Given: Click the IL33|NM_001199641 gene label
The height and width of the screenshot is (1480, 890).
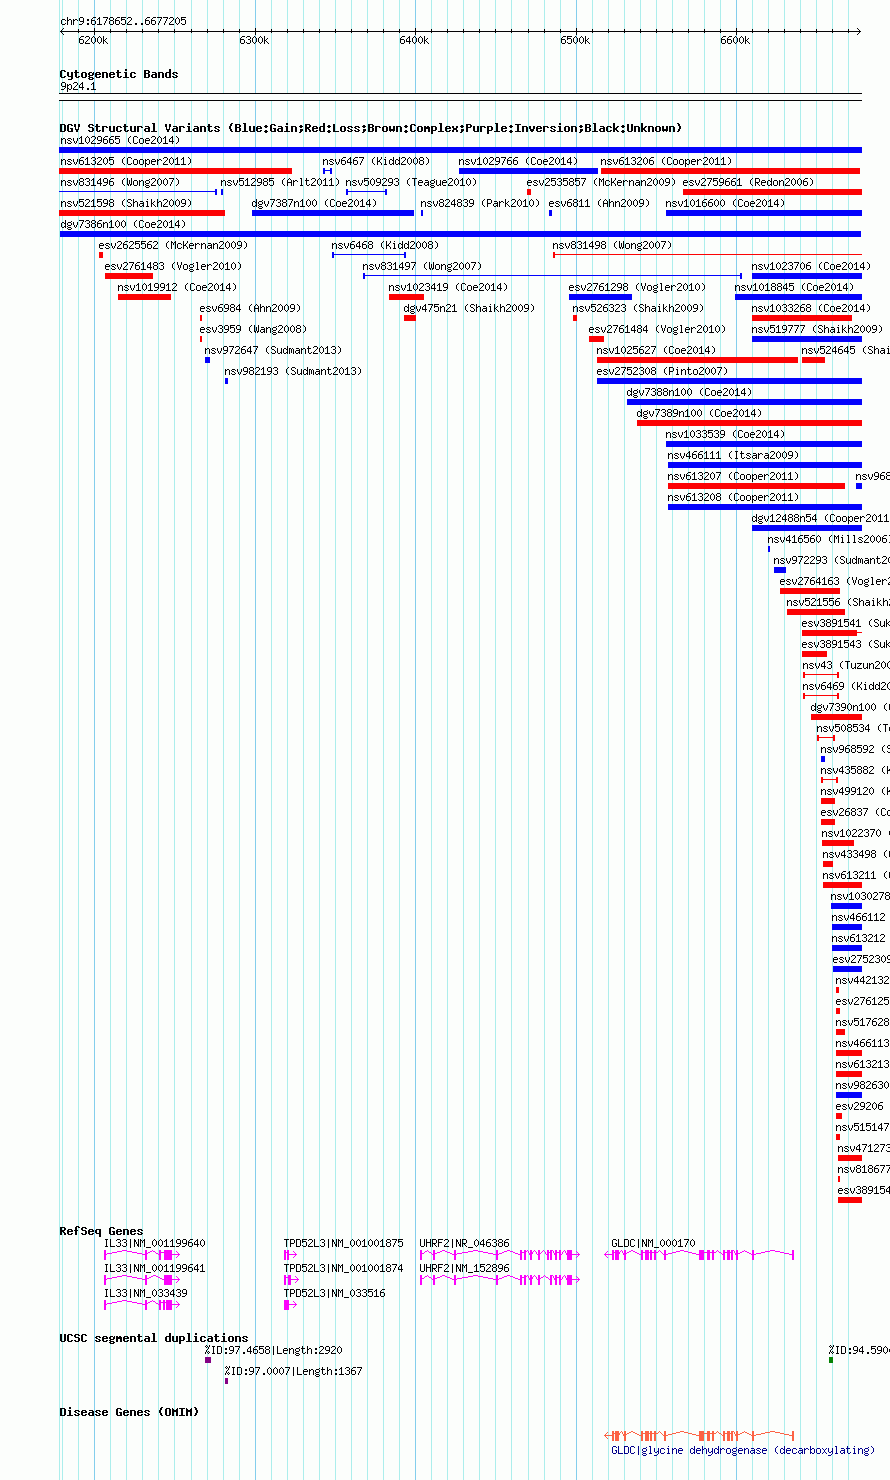Looking at the screenshot, I should [155, 1268].
